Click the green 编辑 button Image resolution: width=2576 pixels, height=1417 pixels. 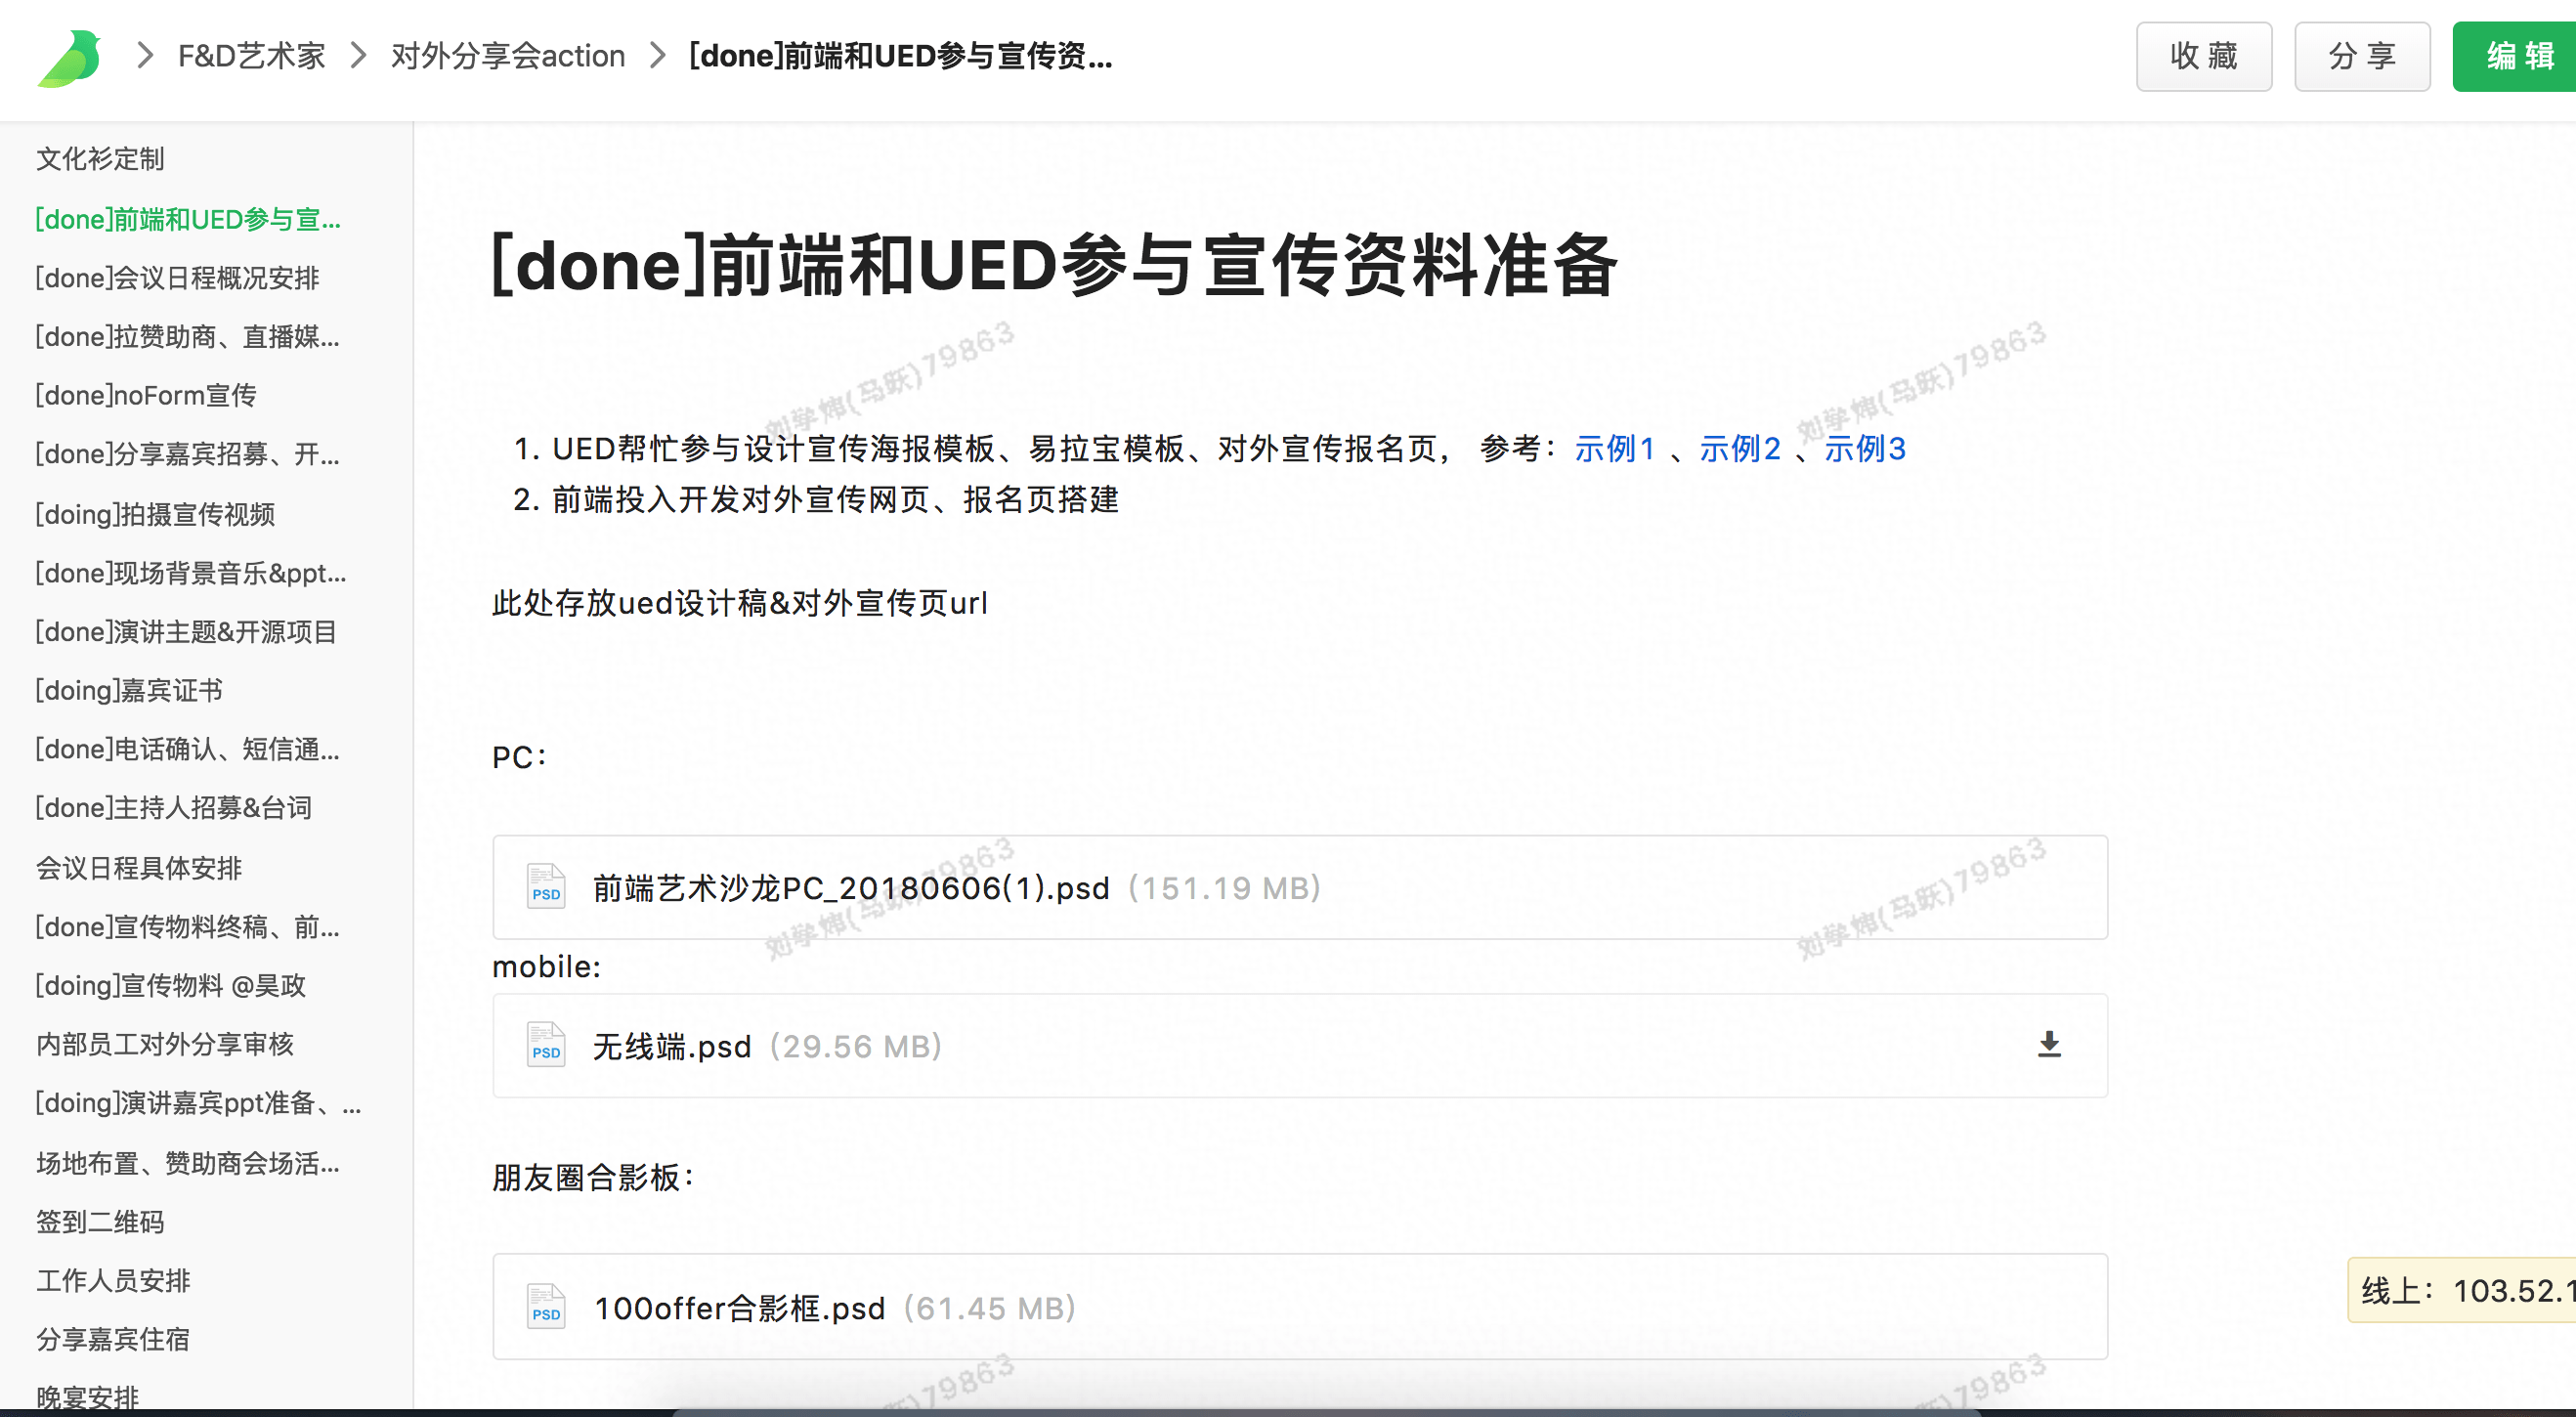pyautogui.click(x=2516, y=56)
